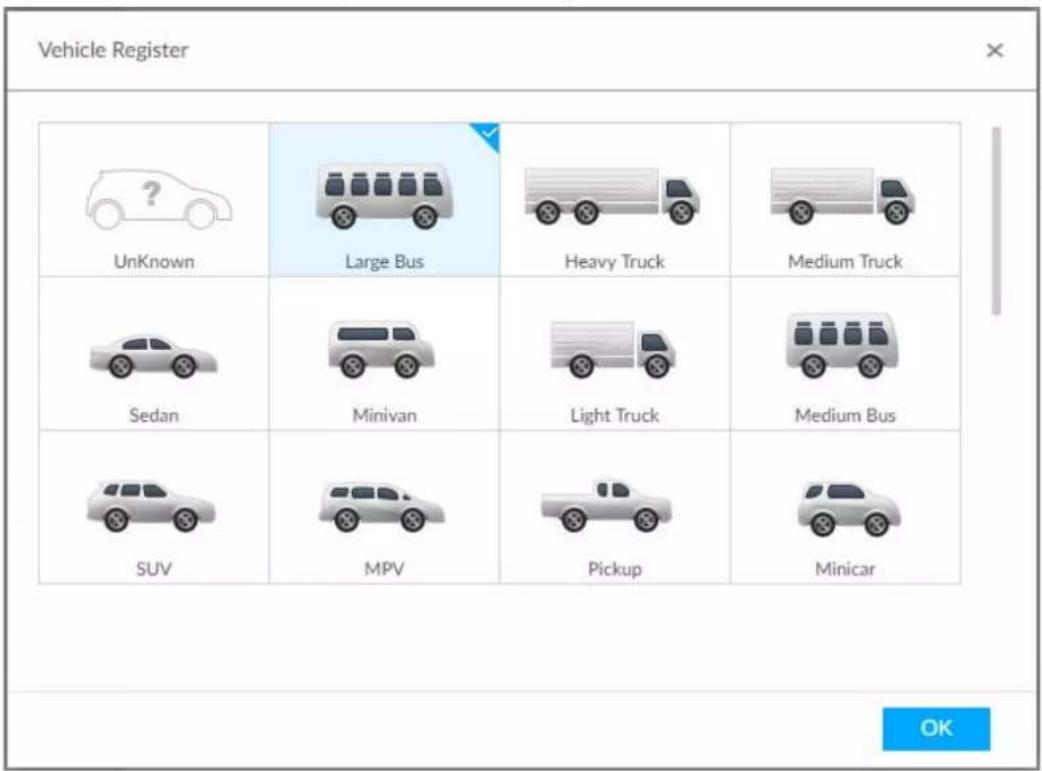Confirm selection with the OK button
The width and height of the screenshot is (1042, 771).
pyautogui.click(x=936, y=728)
